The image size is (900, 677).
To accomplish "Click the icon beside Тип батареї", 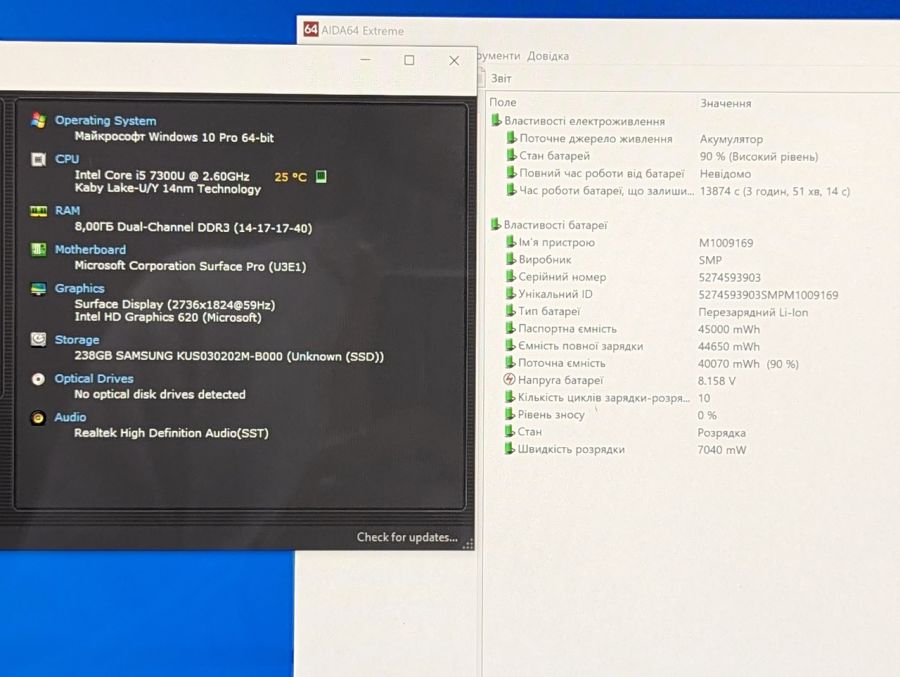I will pyautogui.click(x=510, y=311).
